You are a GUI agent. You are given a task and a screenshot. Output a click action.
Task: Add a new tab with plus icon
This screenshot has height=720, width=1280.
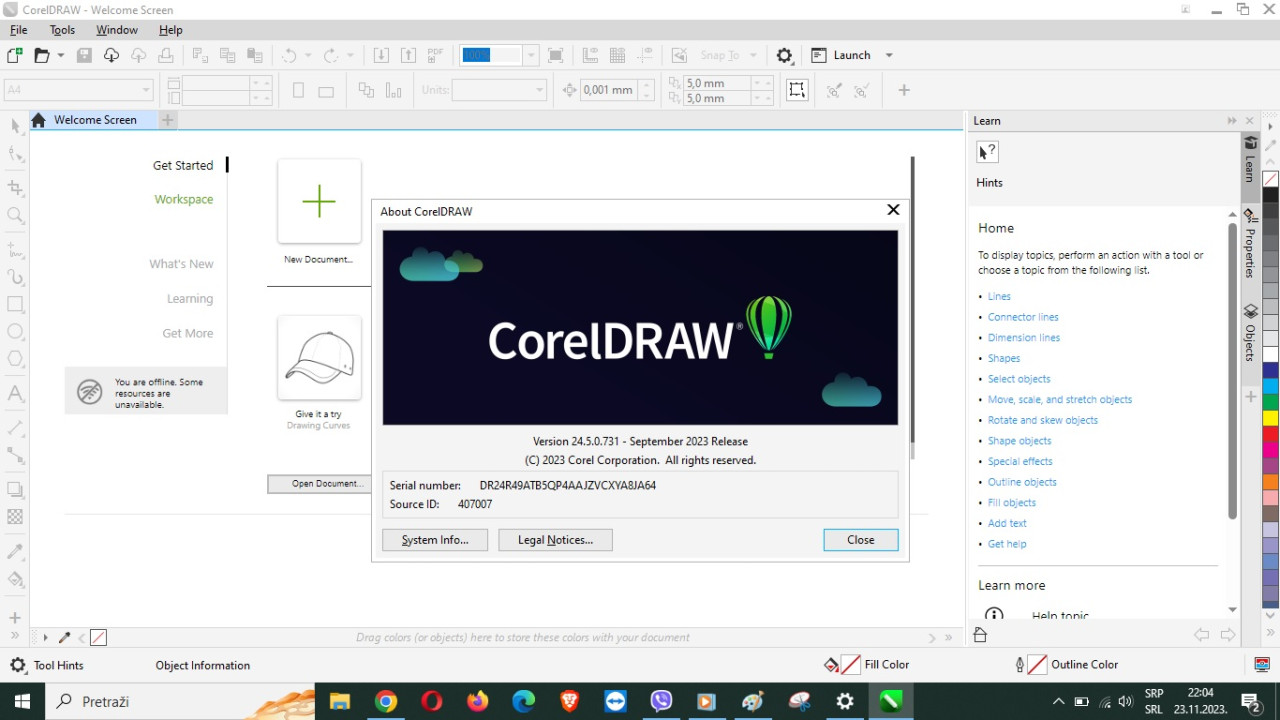tap(168, 120)
